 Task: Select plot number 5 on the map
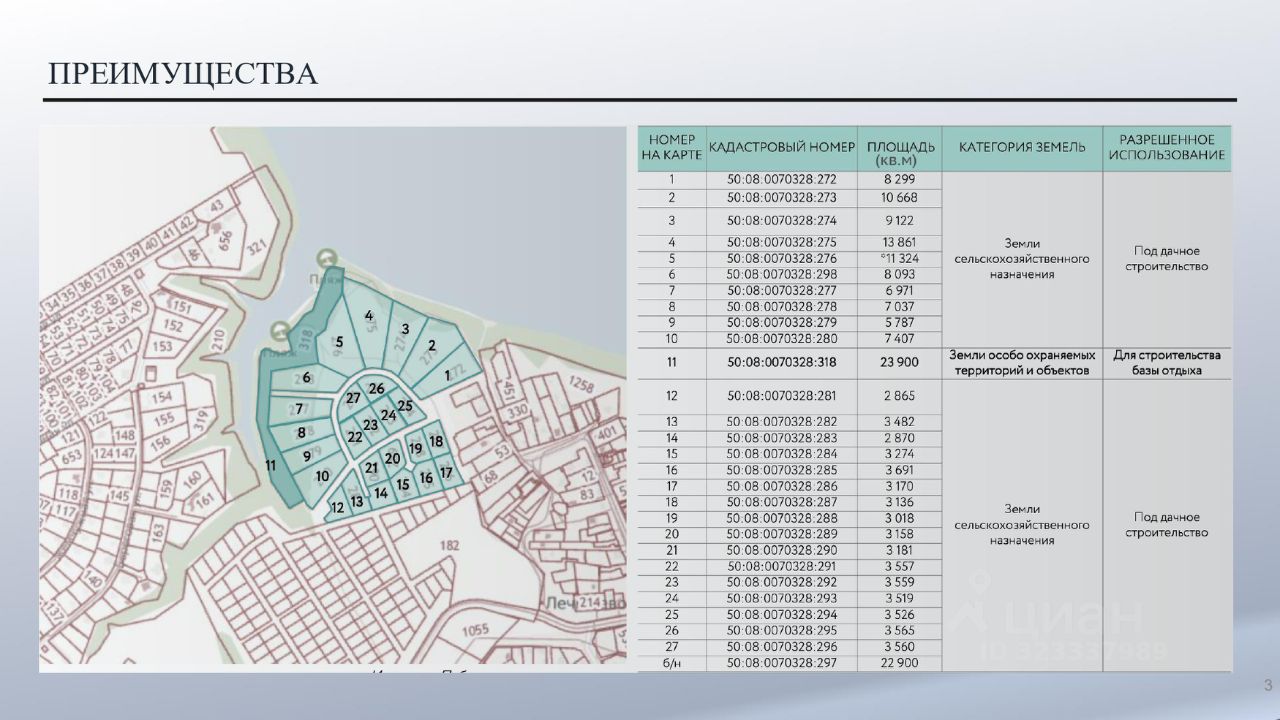tap(339, 342)
